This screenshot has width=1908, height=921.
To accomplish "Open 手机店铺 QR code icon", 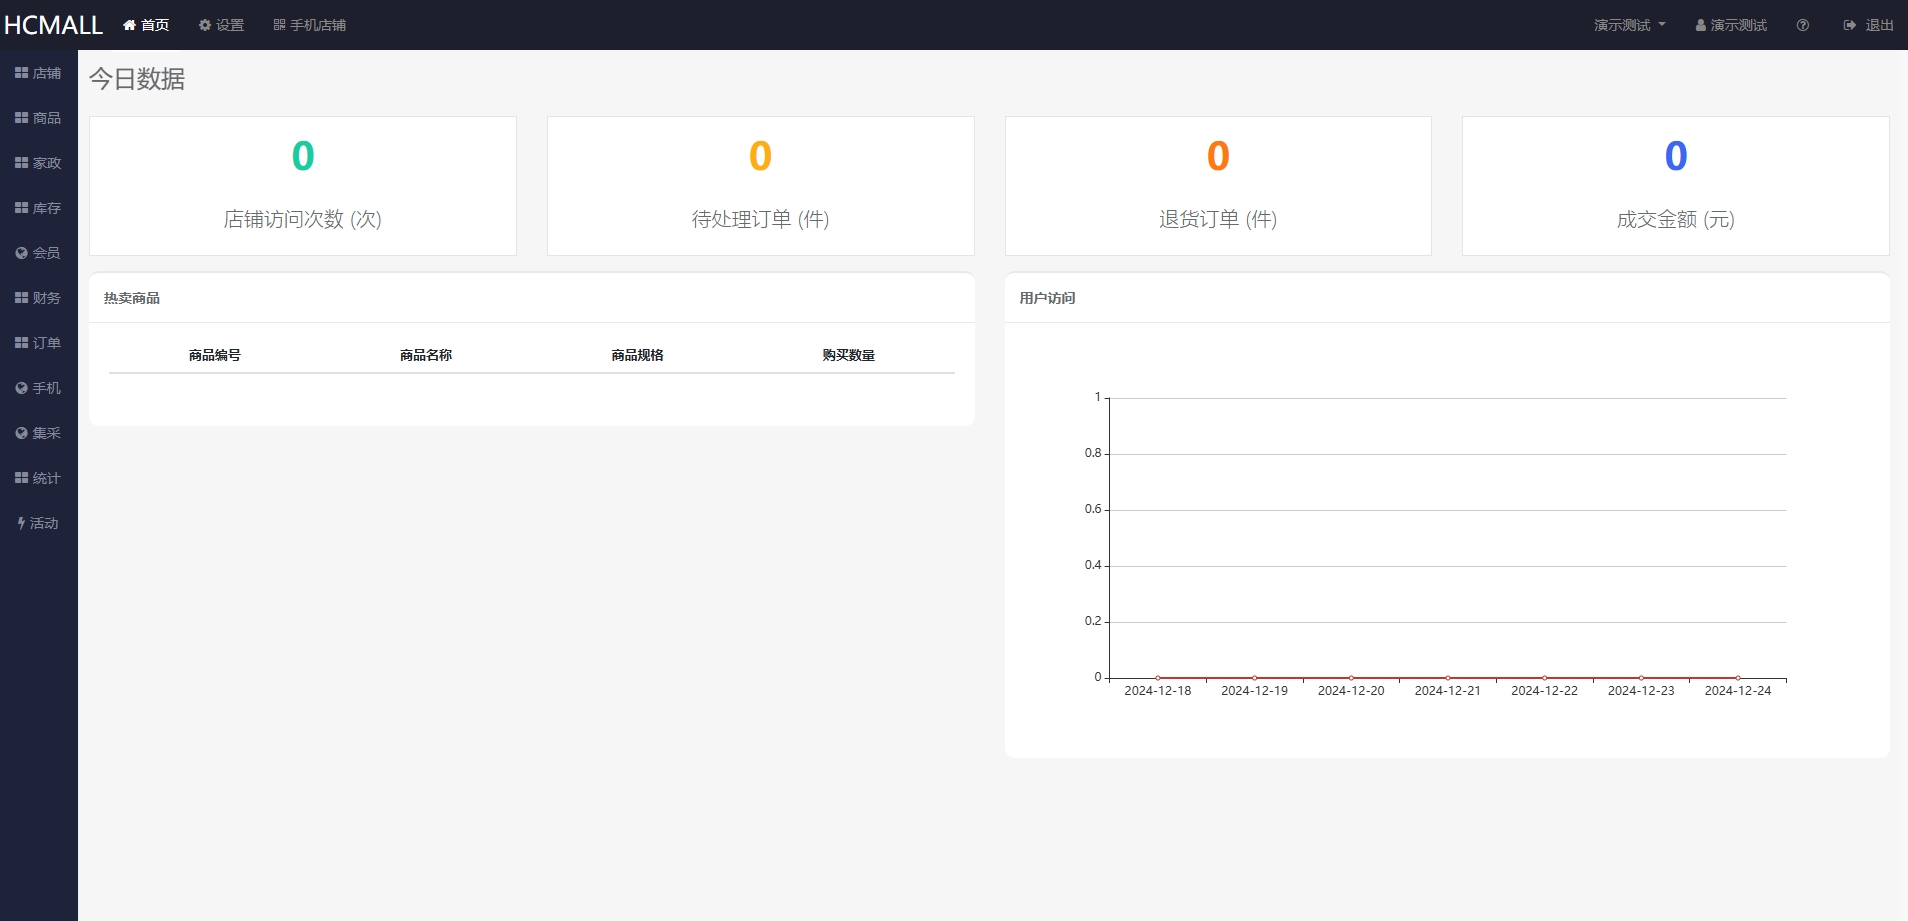I will (x=280, y=25).
